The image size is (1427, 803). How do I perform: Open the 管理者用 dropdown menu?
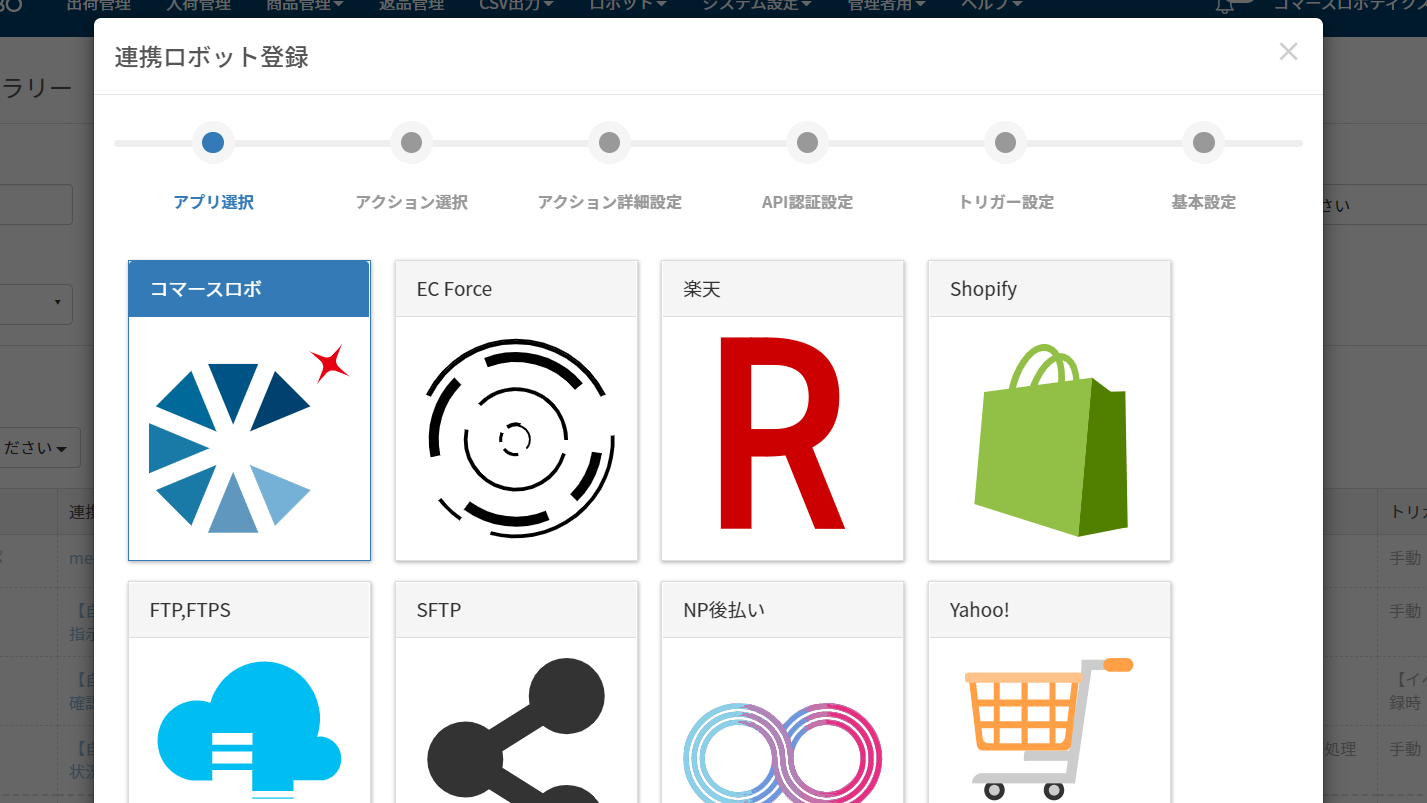click(886, 5)
